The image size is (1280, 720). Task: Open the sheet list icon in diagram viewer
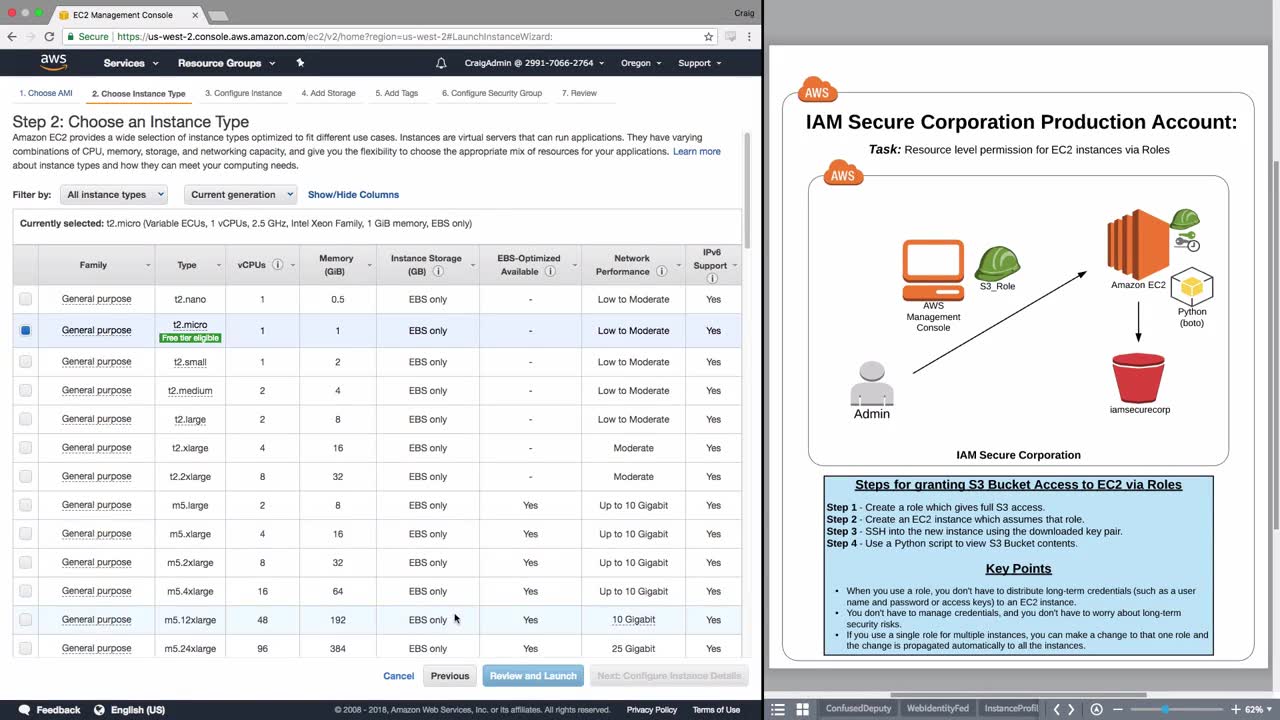click(777, 709)
